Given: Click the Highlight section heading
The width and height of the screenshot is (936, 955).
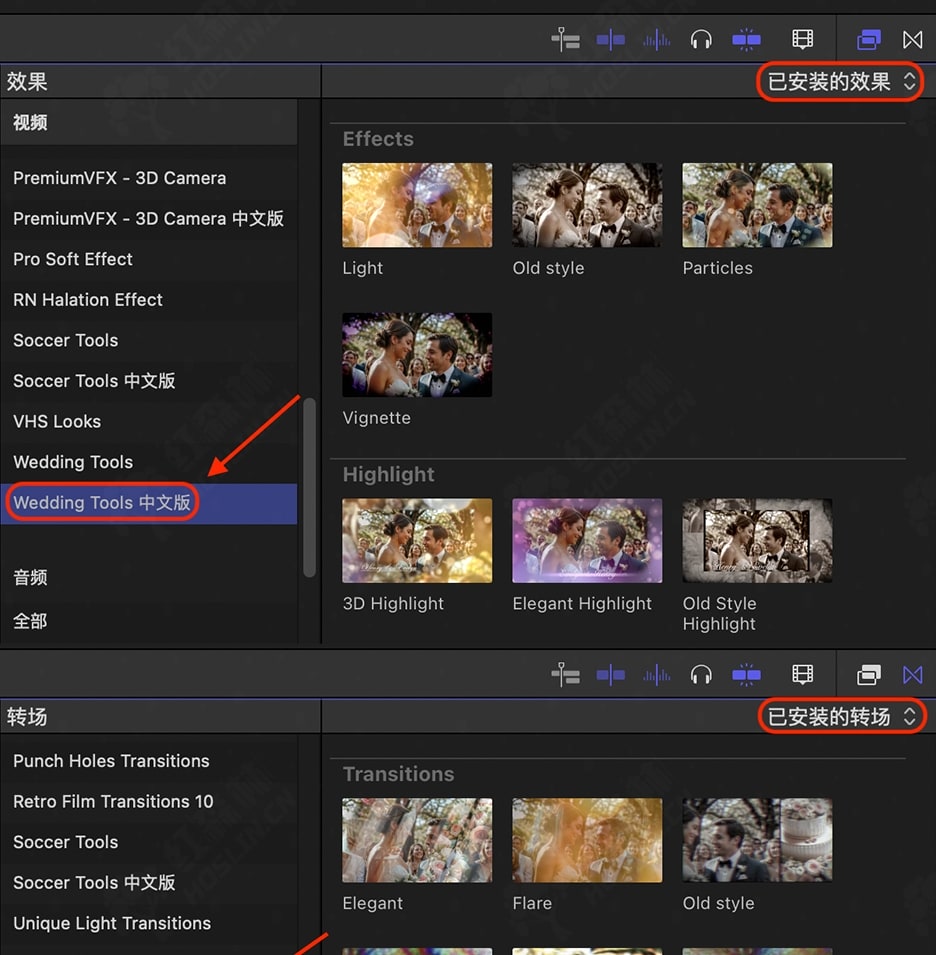Looking at the screenshot, I should click(x=389, y=474).
